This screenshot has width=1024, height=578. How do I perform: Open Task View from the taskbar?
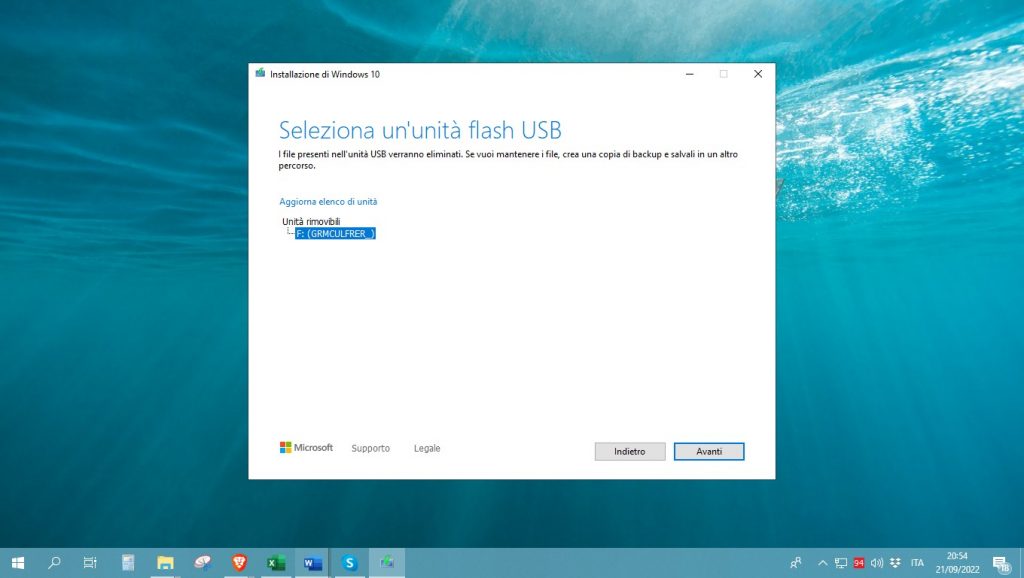click(90, 563)
